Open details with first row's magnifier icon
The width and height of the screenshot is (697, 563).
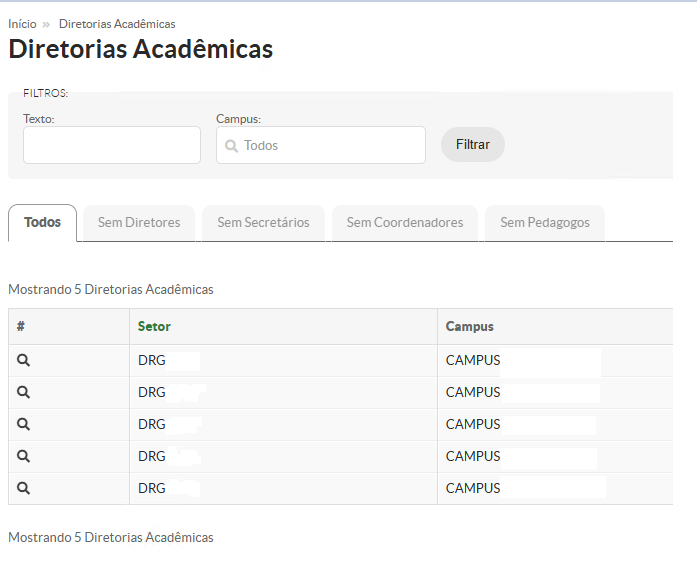pos(24,360)
